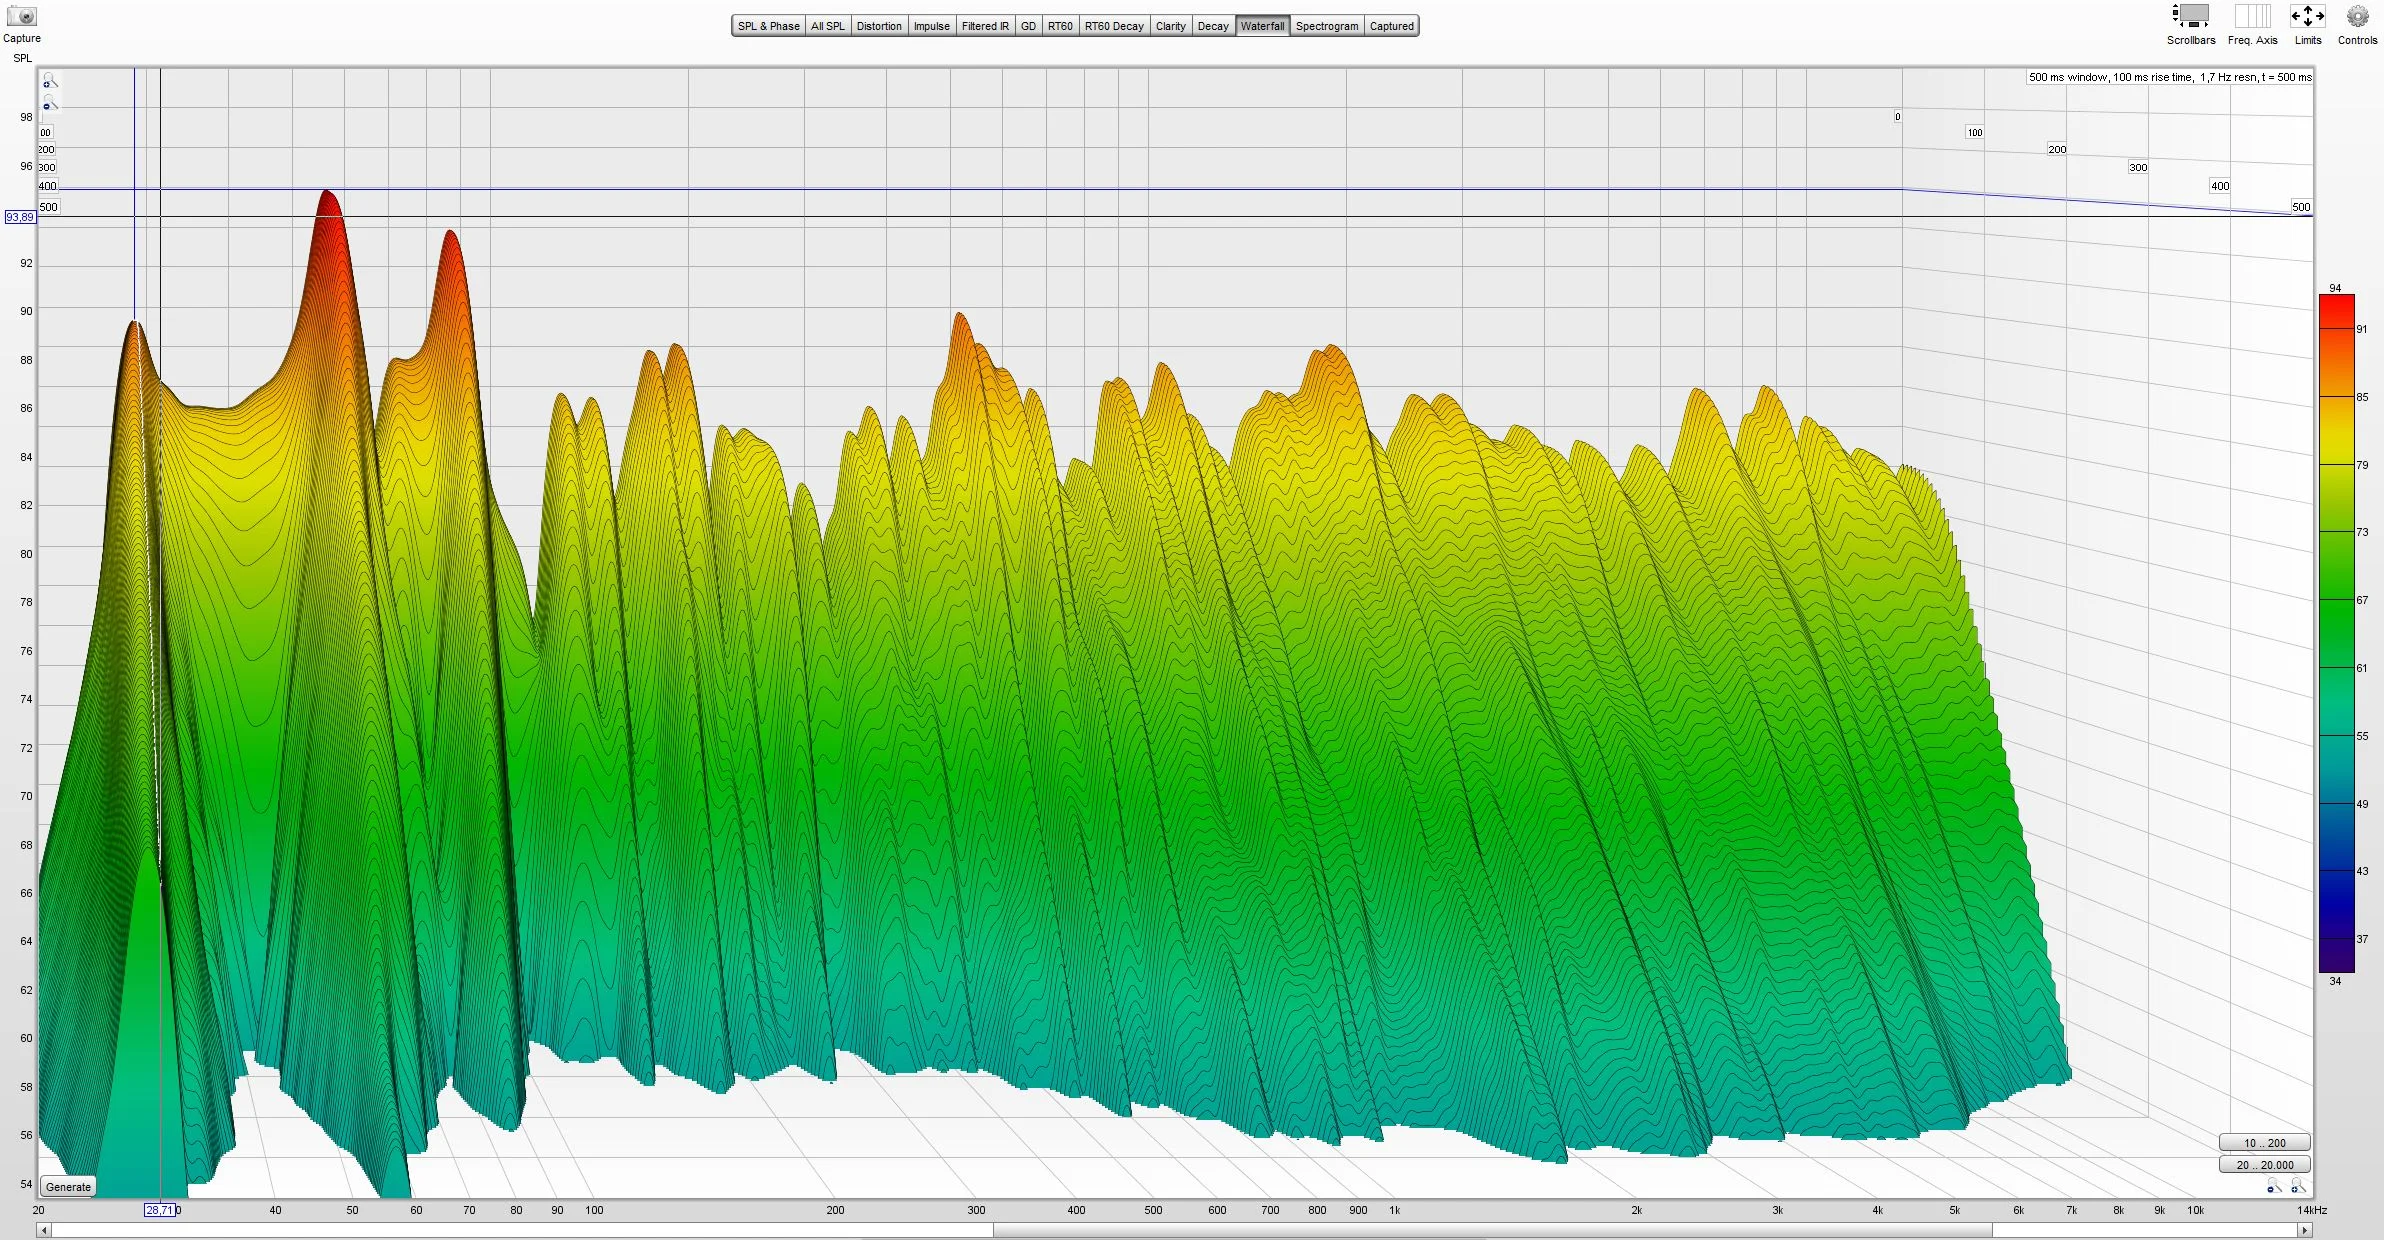Select the GD tab
This screenshot has height=1240, width=2384.
coord(1028,26)
